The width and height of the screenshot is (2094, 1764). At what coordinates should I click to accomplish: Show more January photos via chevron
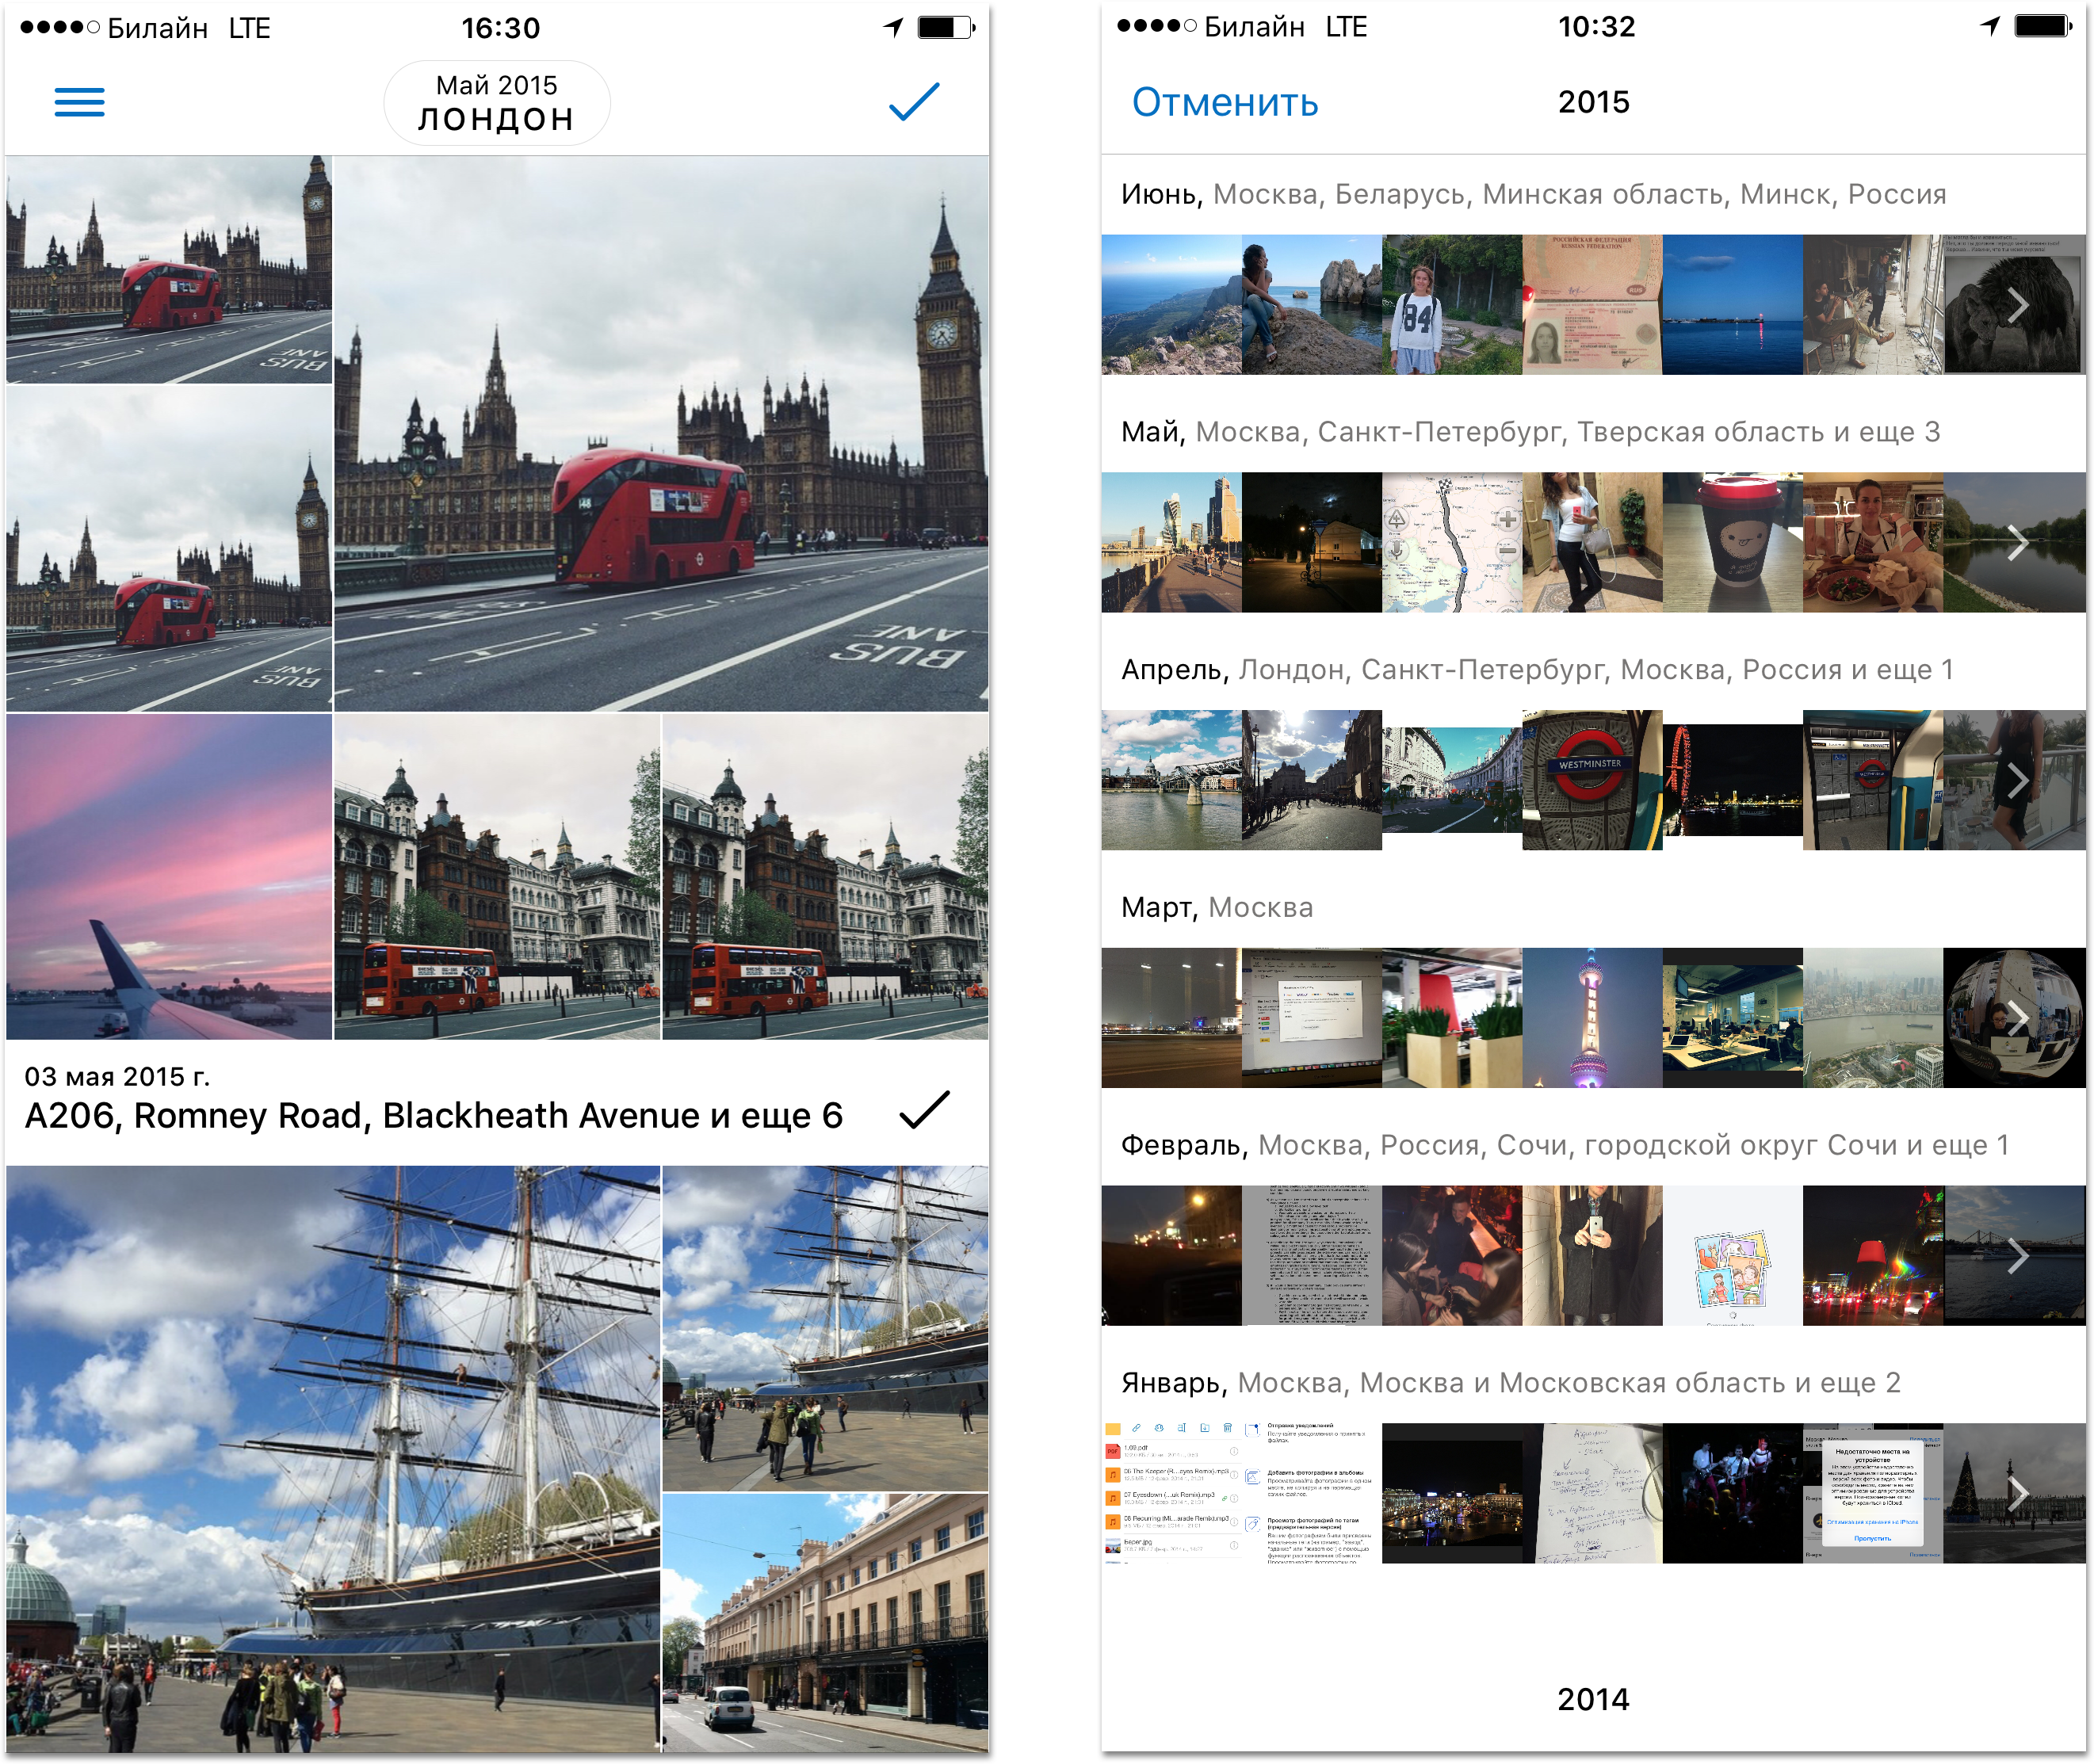click(x=2018, y=1493)
